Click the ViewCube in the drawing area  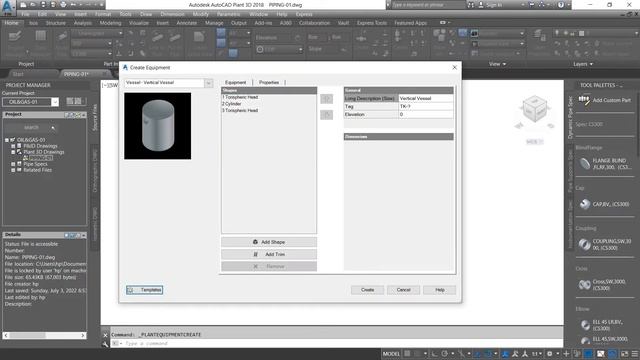[534, 109]
